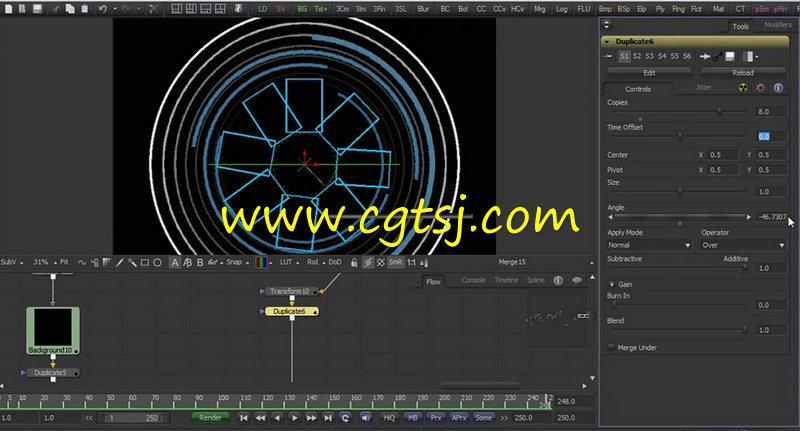800x431 pixels.
Task: Open the LUT dropdown menu
Action: pos(289,262)
